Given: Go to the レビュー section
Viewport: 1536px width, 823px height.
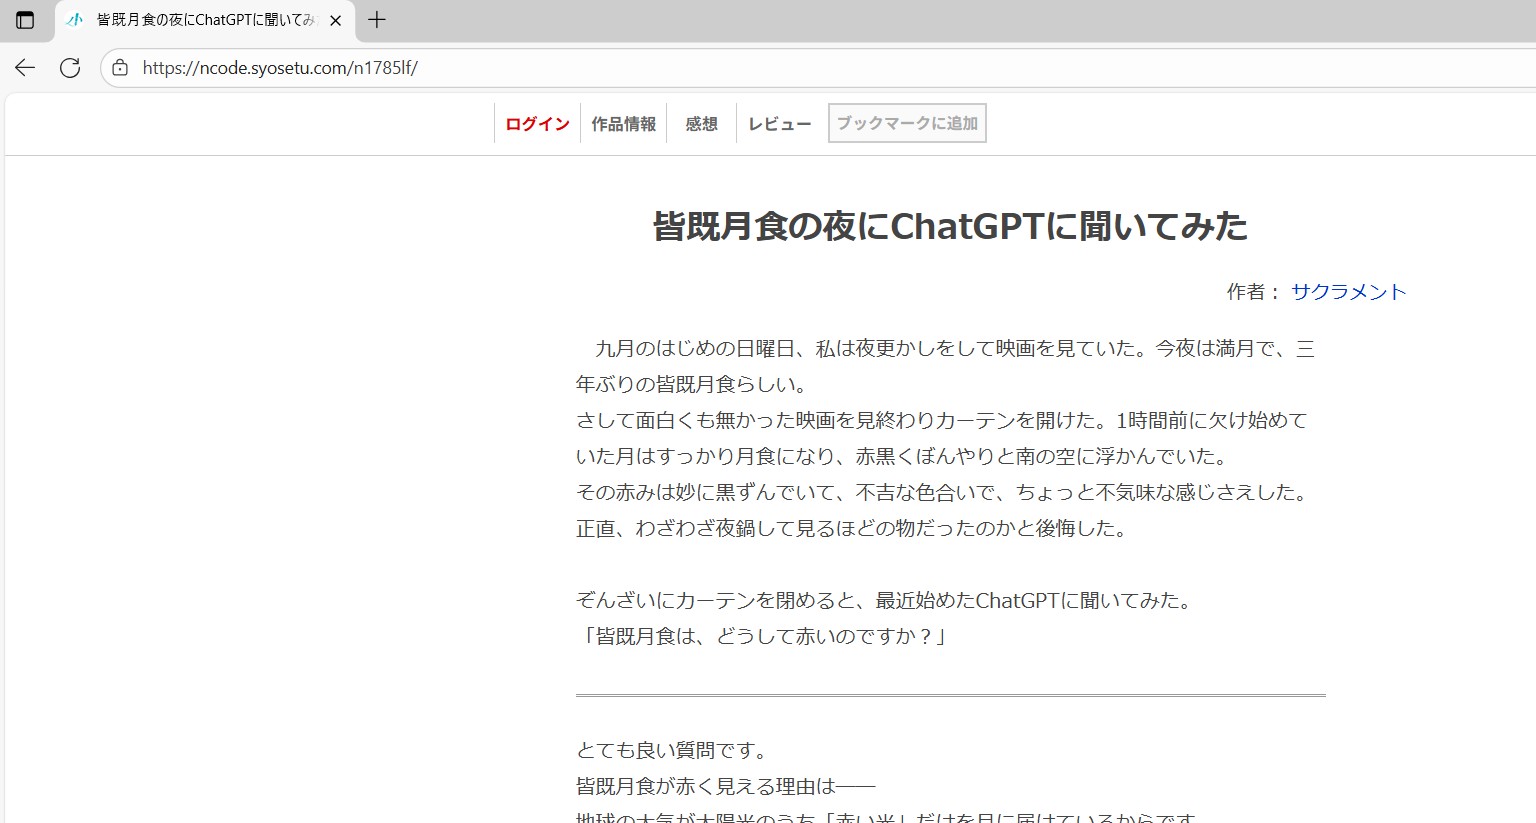Looking at the screenshot, I should 780,124.
